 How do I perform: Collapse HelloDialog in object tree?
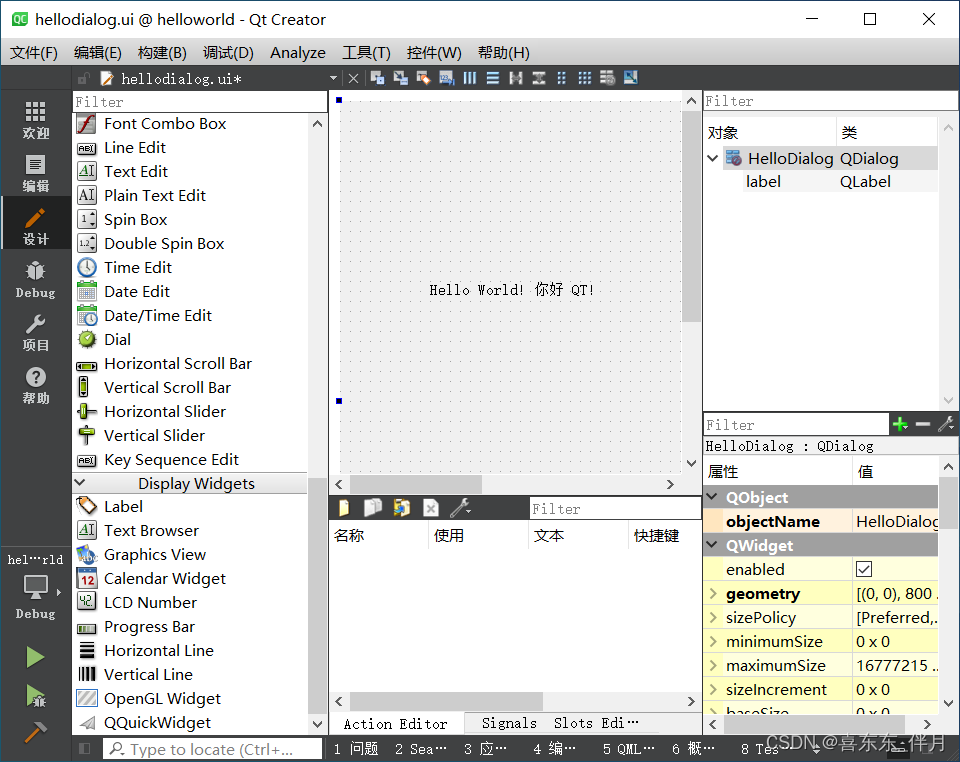[713, 159]
